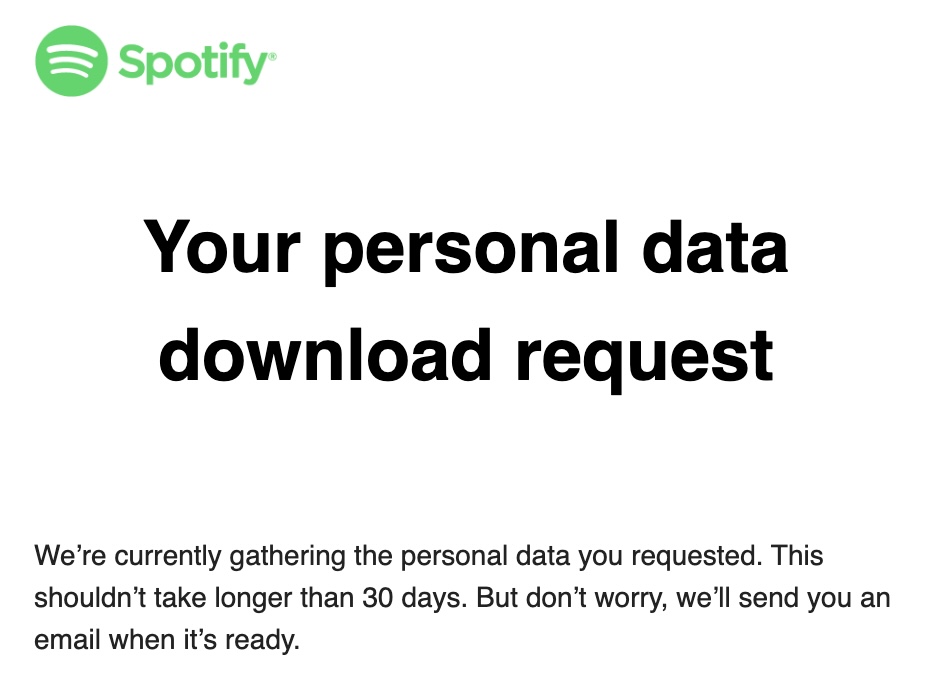Click the word 'request' in the heading

tap(644, 362)
